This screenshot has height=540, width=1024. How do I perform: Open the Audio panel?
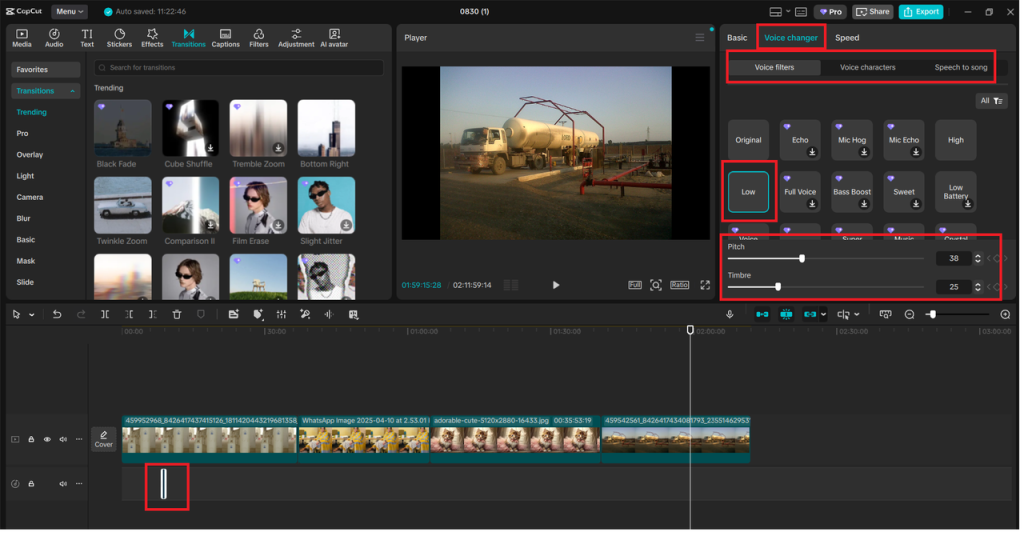tap(54, 38)
